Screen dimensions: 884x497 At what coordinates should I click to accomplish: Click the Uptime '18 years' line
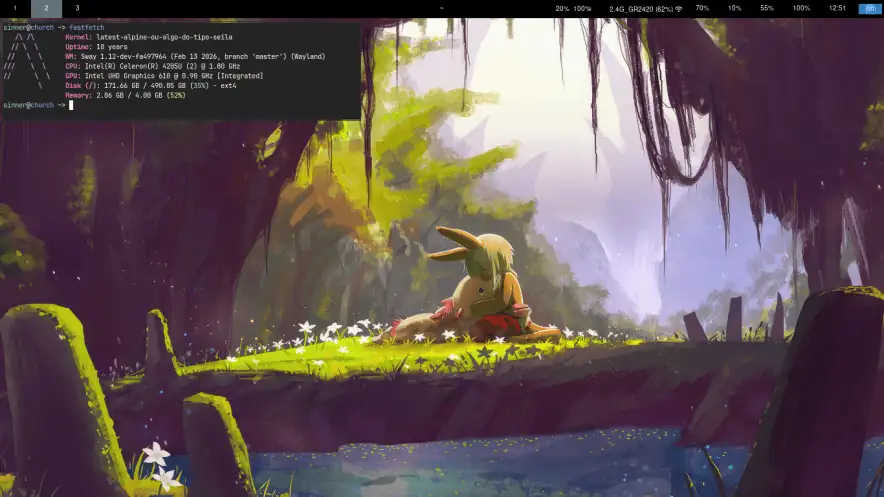click(x=96, y=47)
